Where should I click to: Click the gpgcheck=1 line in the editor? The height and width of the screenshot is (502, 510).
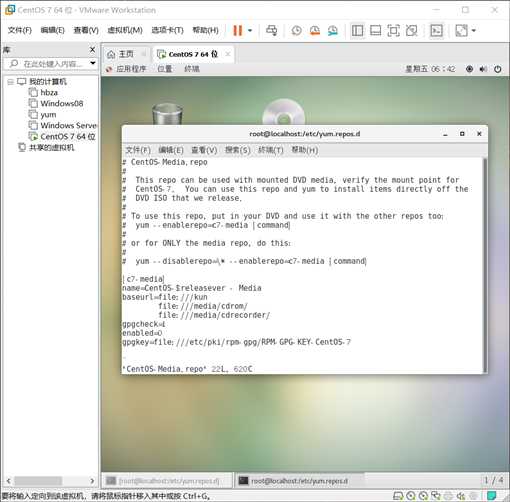click(x=143, y=324)
